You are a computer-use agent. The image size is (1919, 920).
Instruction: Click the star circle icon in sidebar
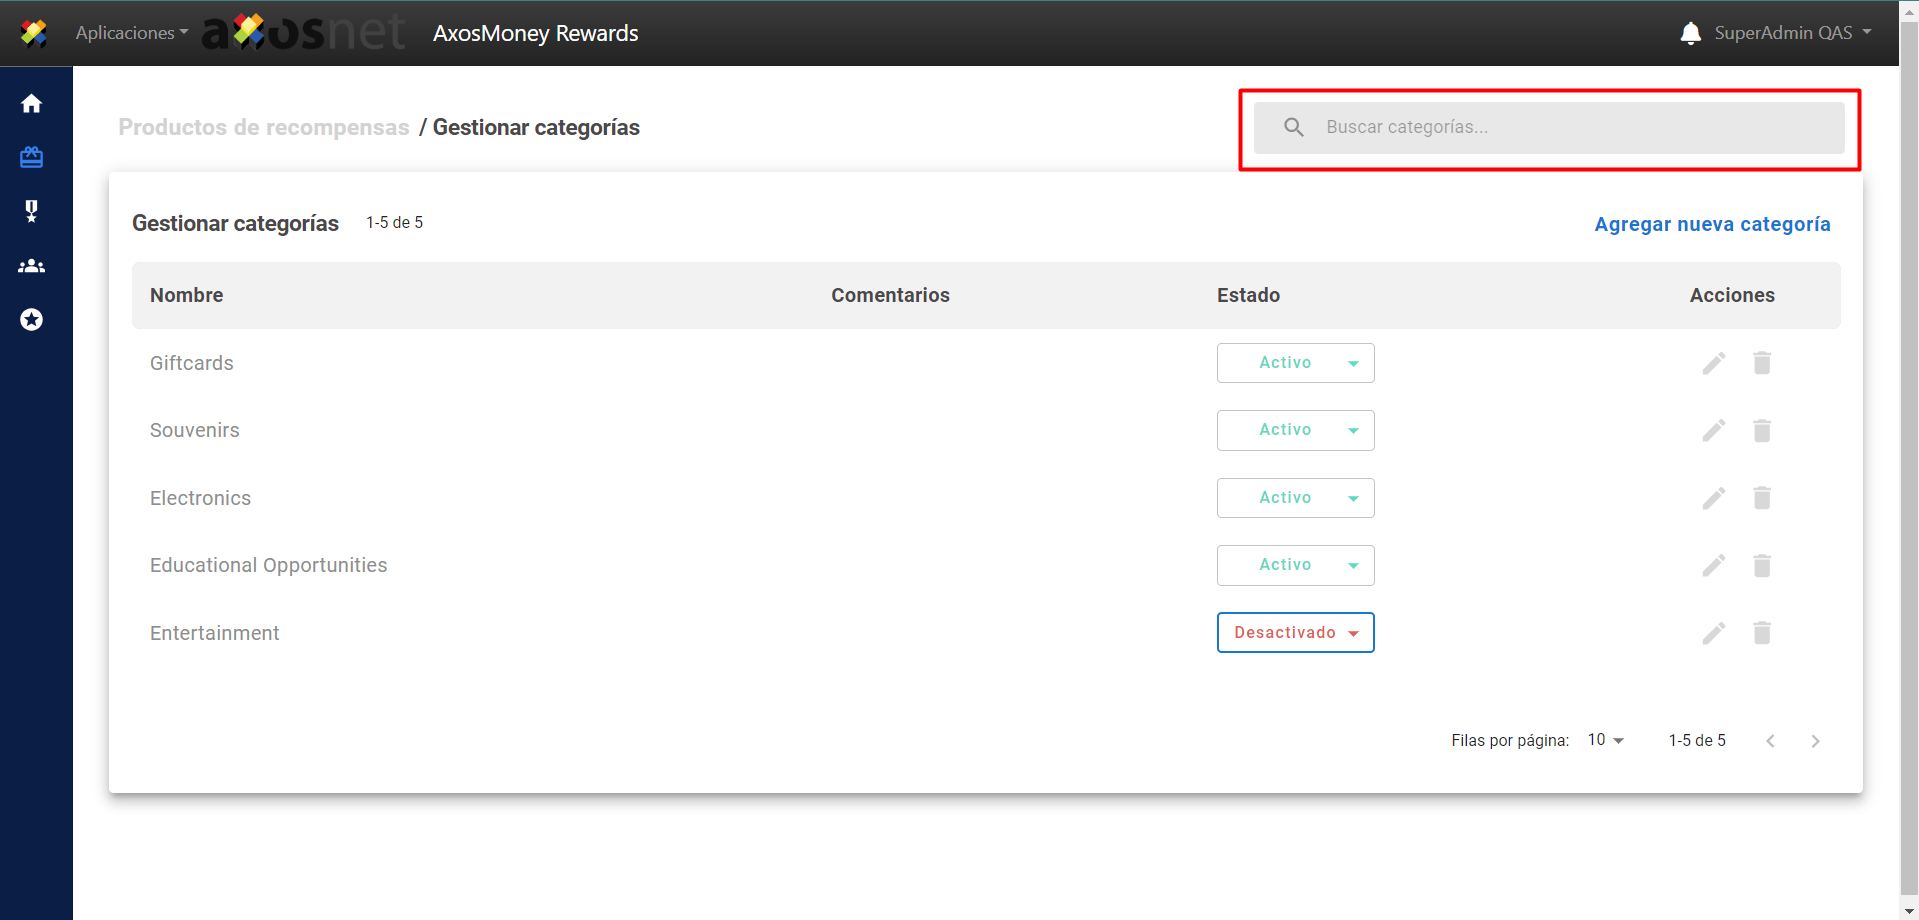(x=32, y=320)
